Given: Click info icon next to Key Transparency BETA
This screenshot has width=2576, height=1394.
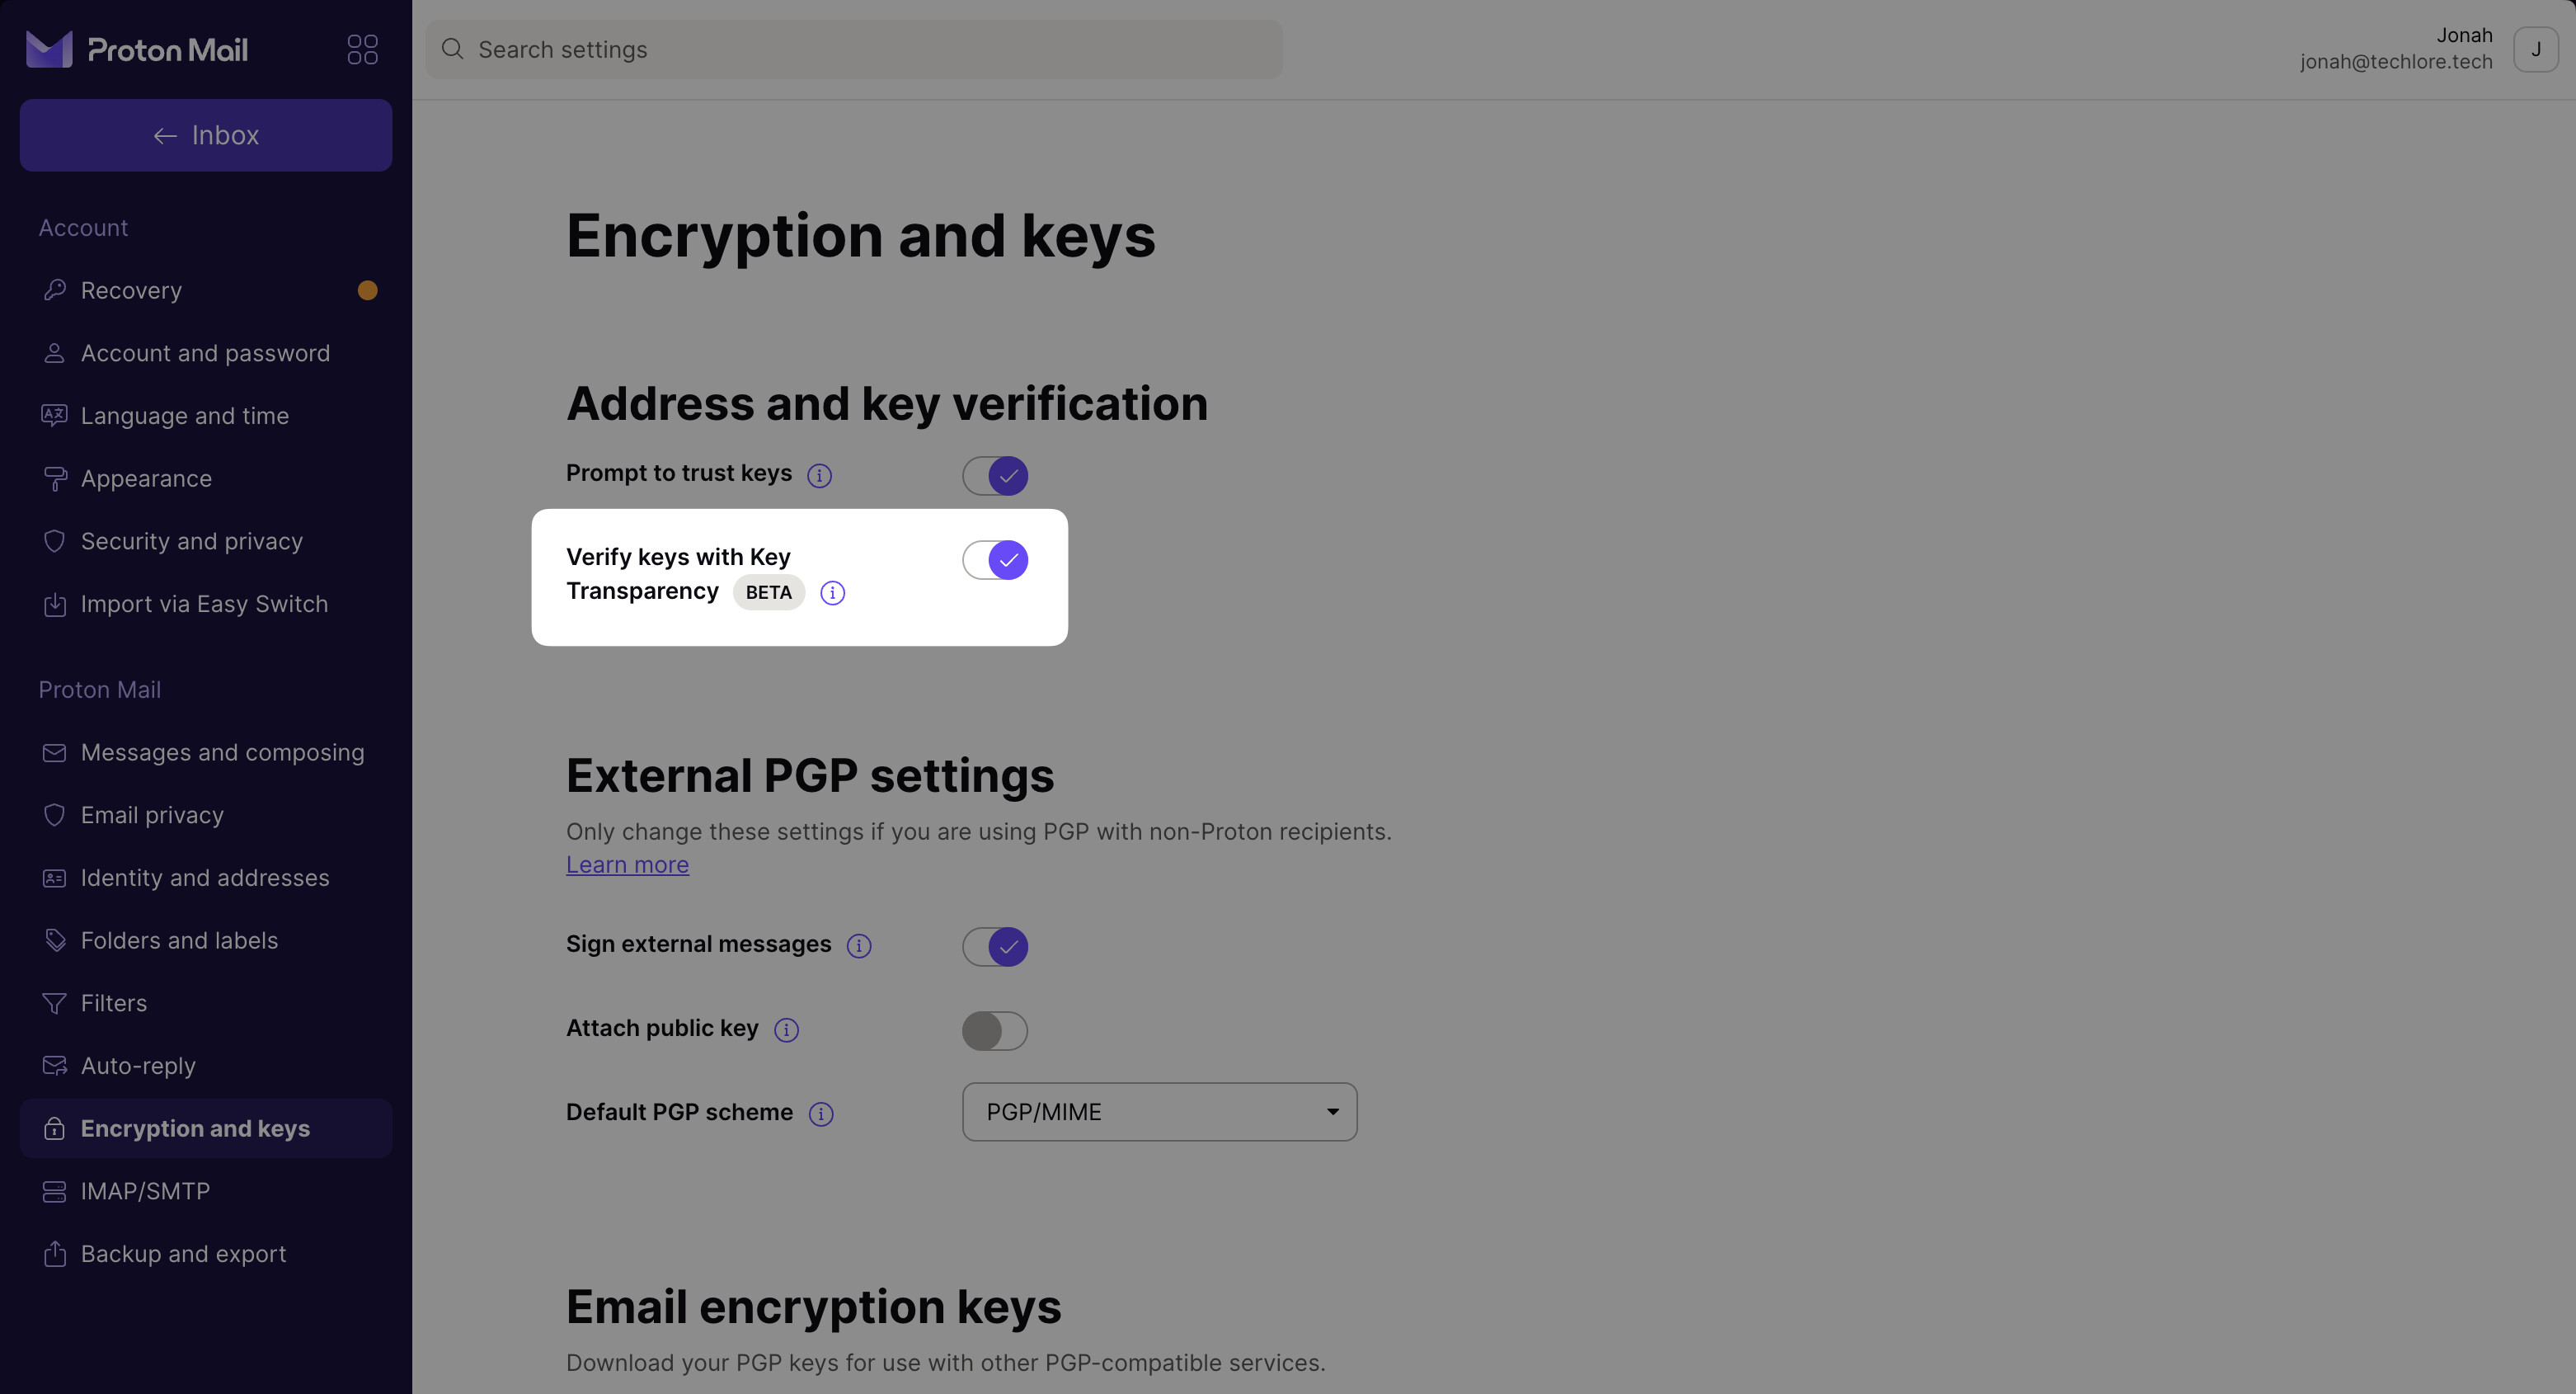Looking at the screenshot, I should (832, 593).
